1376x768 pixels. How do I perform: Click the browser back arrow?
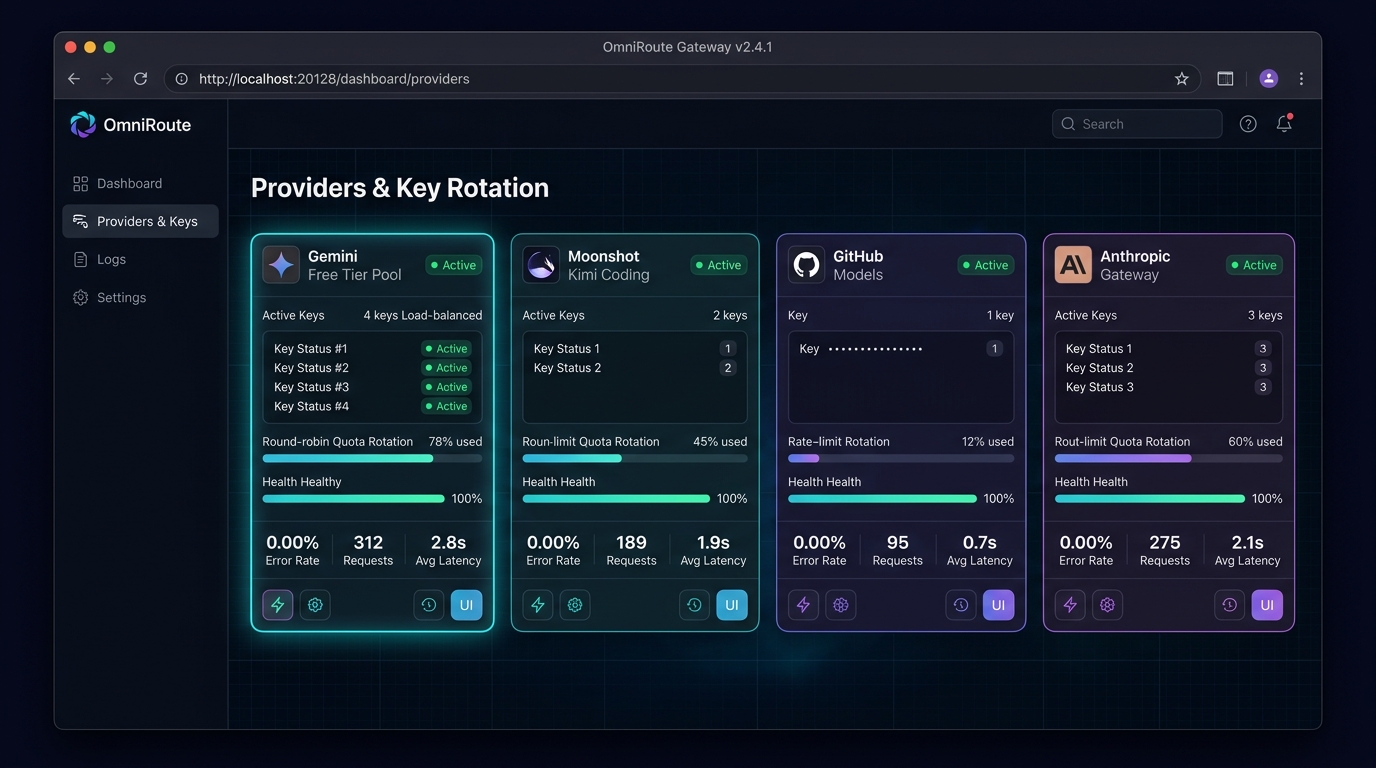tap(74, 79)
